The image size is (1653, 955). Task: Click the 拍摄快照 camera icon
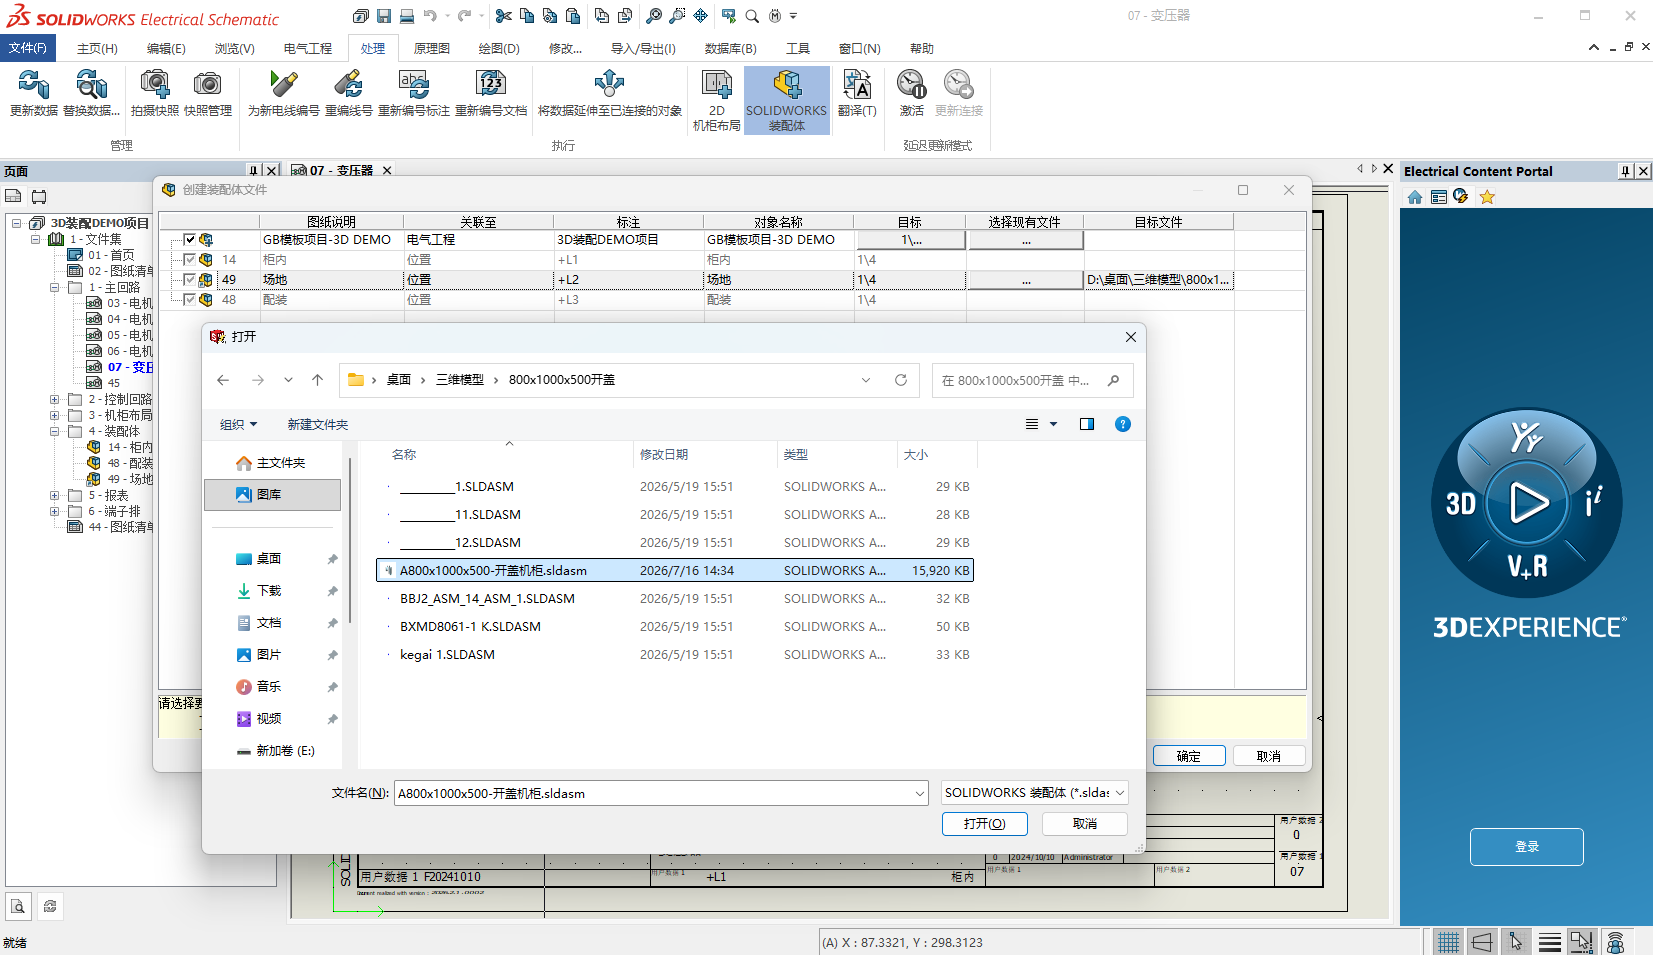[155, 85]
